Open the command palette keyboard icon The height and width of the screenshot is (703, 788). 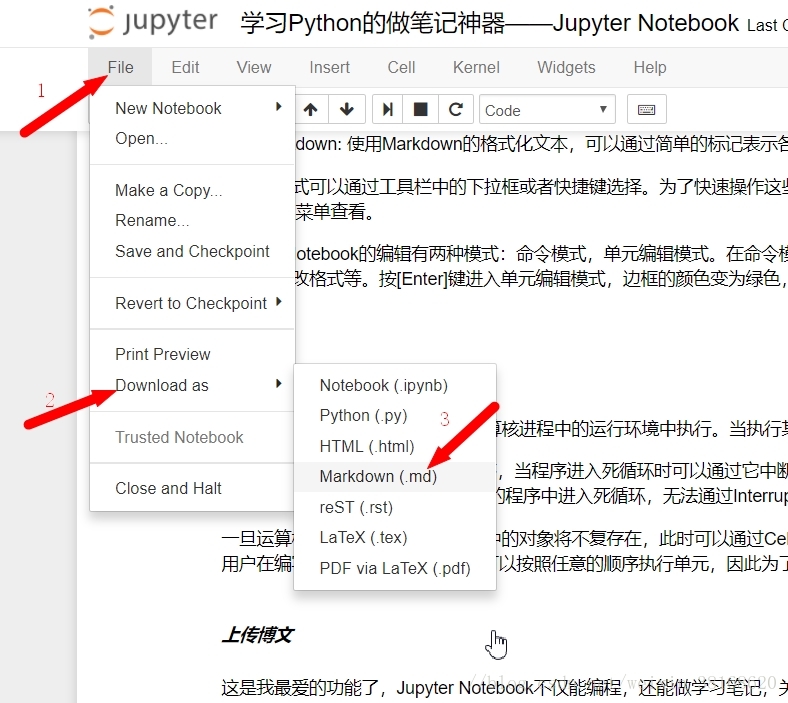click(647, 109)
